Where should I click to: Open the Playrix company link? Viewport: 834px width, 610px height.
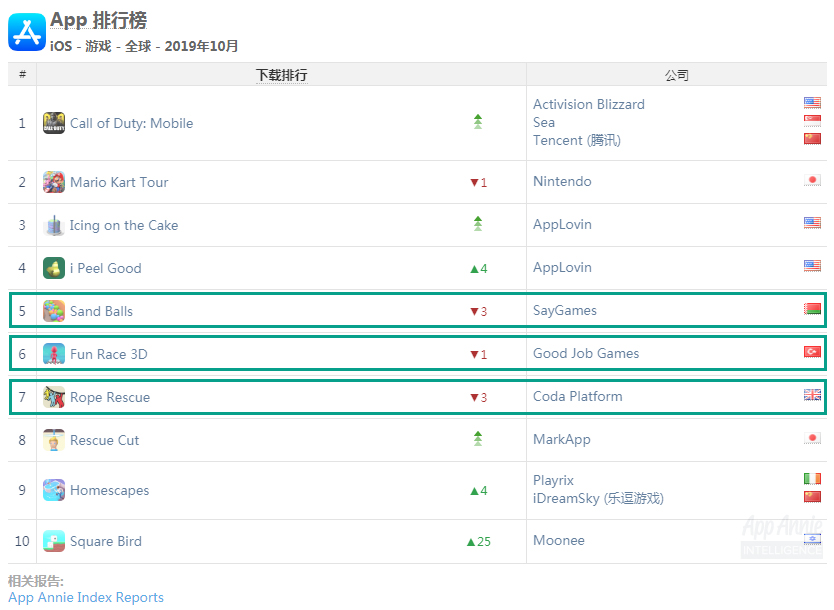553,480
